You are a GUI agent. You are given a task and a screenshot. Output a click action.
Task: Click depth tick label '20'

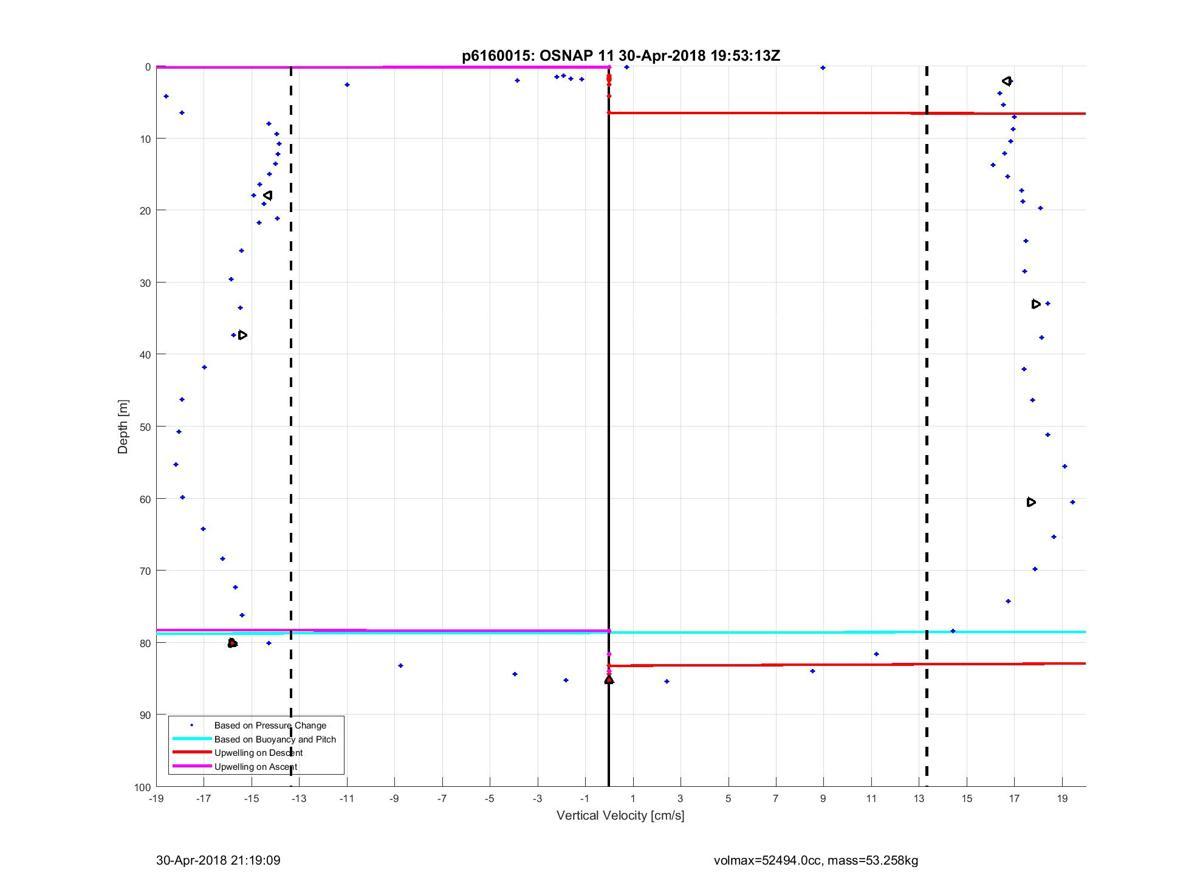145,211
